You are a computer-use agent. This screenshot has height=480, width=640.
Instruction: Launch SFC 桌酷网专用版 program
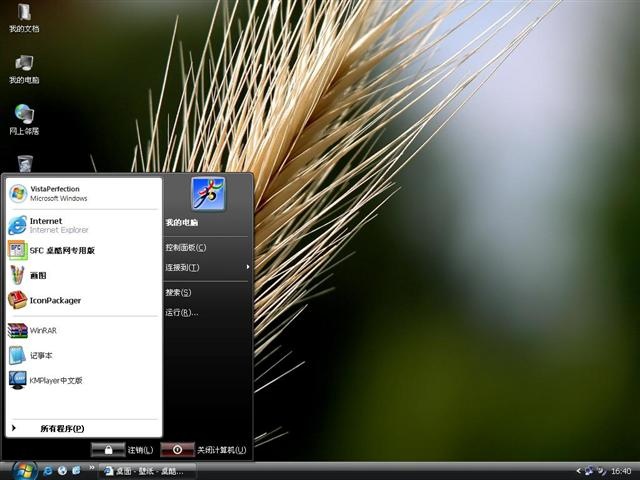tap(60, 250)
